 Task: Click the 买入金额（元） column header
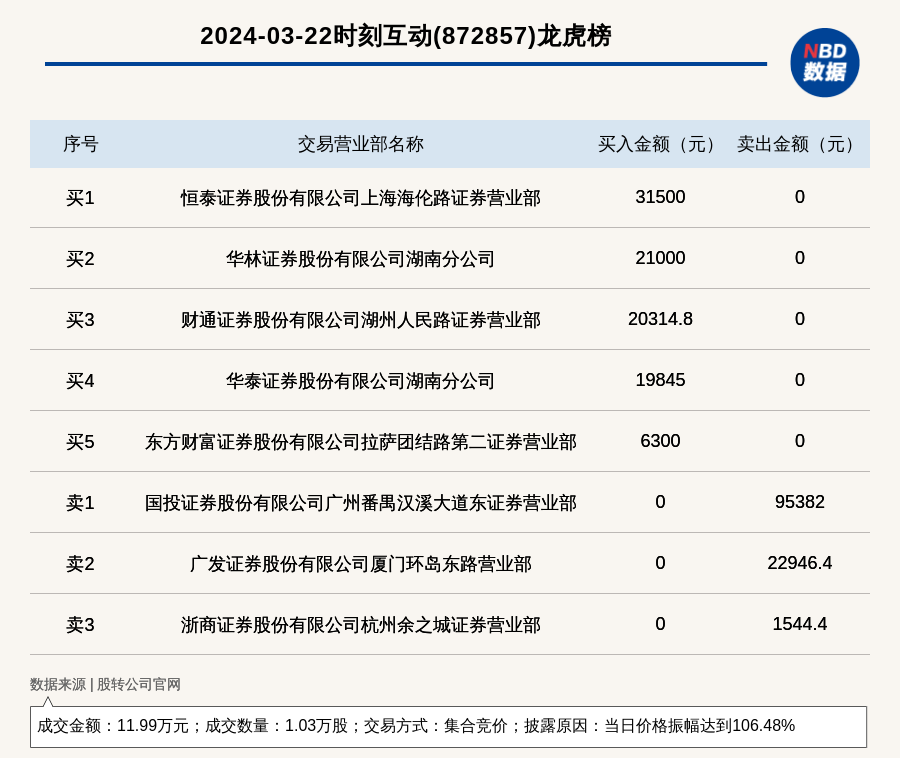(660, 144)
